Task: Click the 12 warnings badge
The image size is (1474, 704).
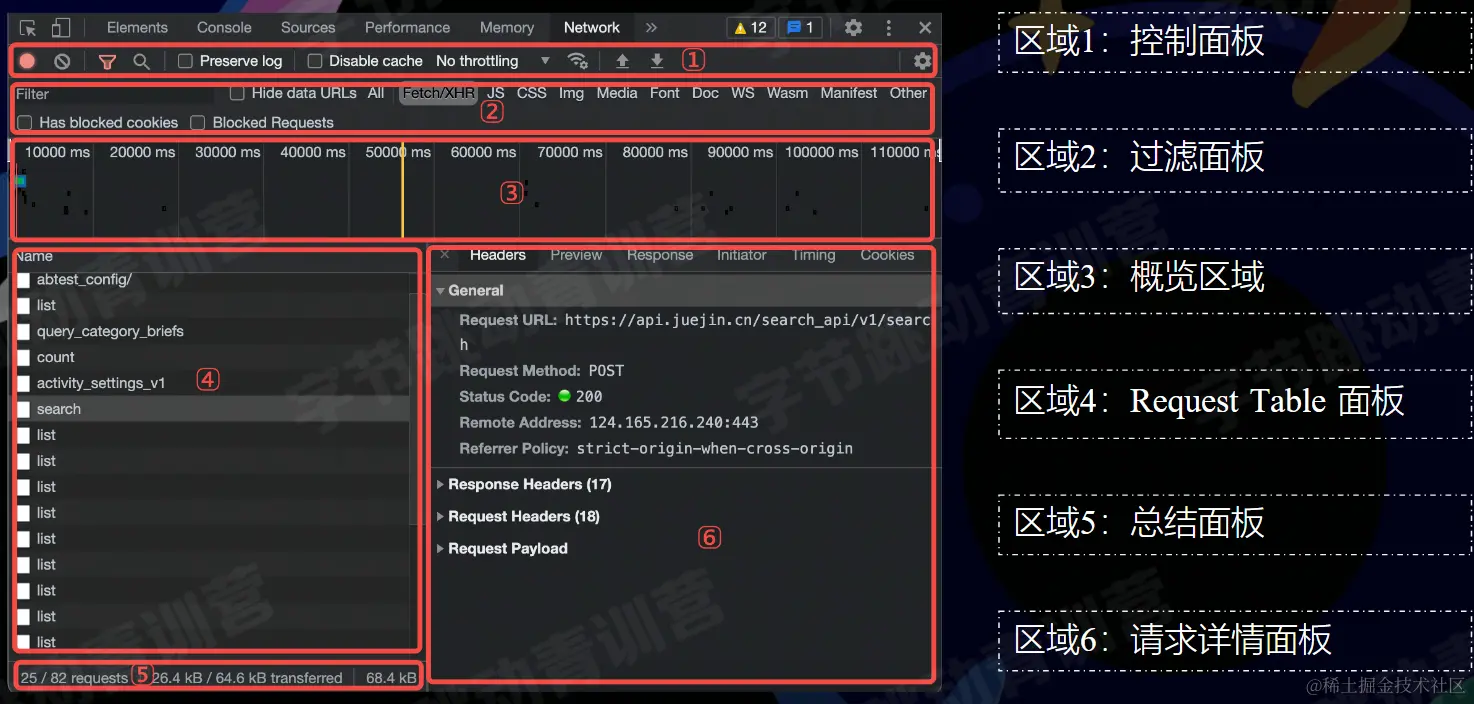Action: pyautogui.click(x=751, y=28)
